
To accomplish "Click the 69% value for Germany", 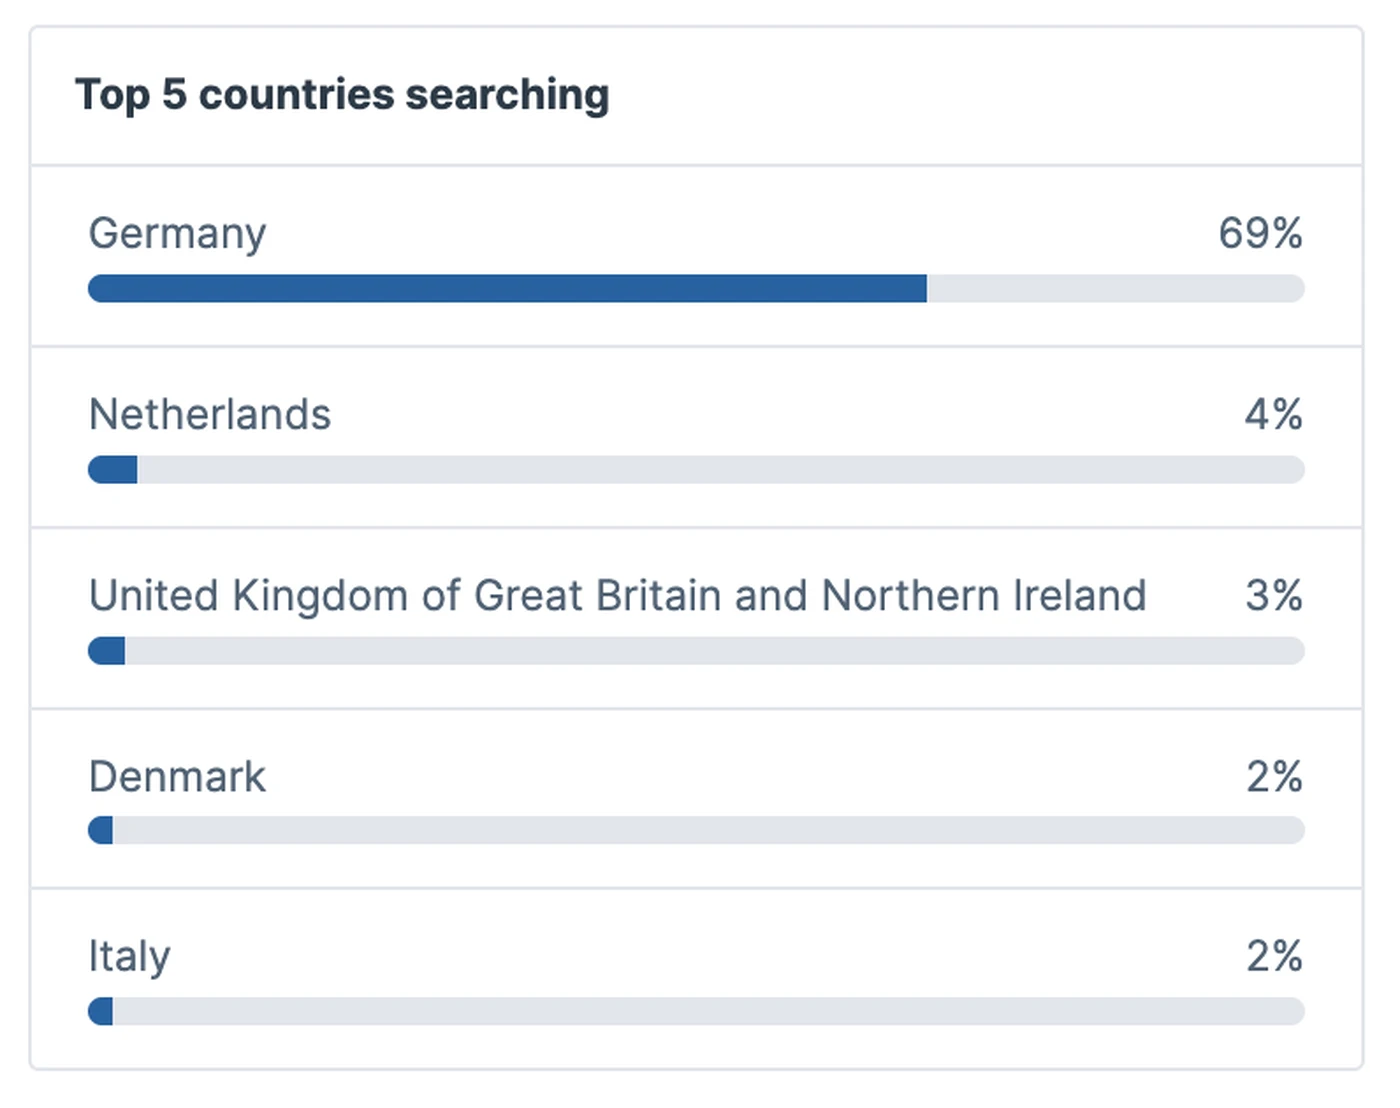I will [x=1260, y=233].
